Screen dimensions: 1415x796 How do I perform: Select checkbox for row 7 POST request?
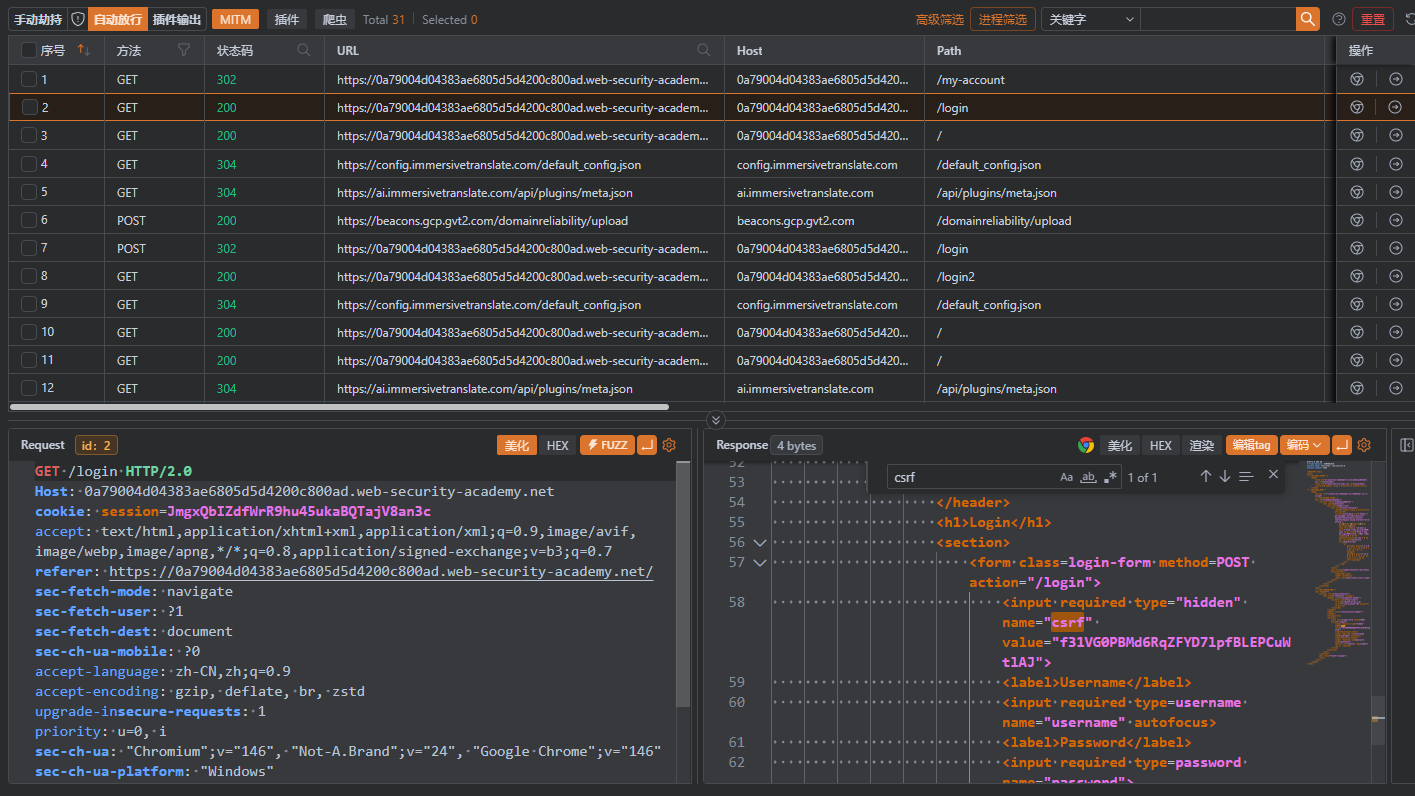[x=30, y=248]
